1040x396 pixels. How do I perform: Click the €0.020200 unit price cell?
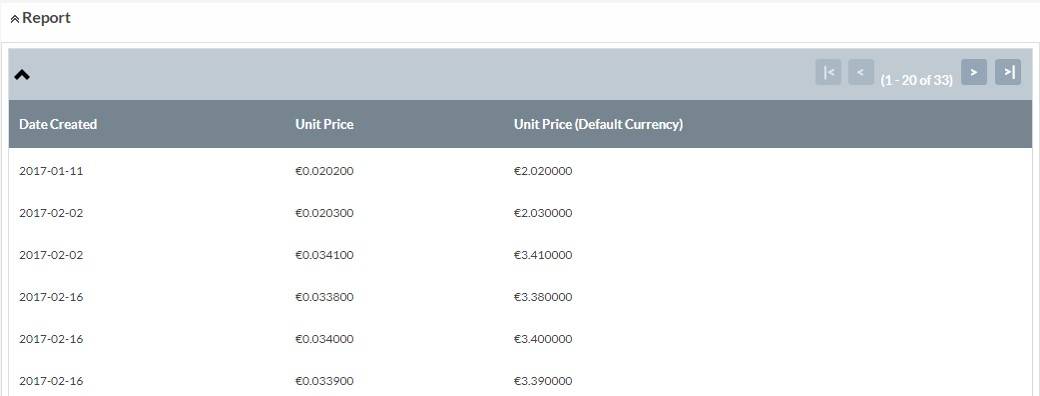[x=324, y=171]
